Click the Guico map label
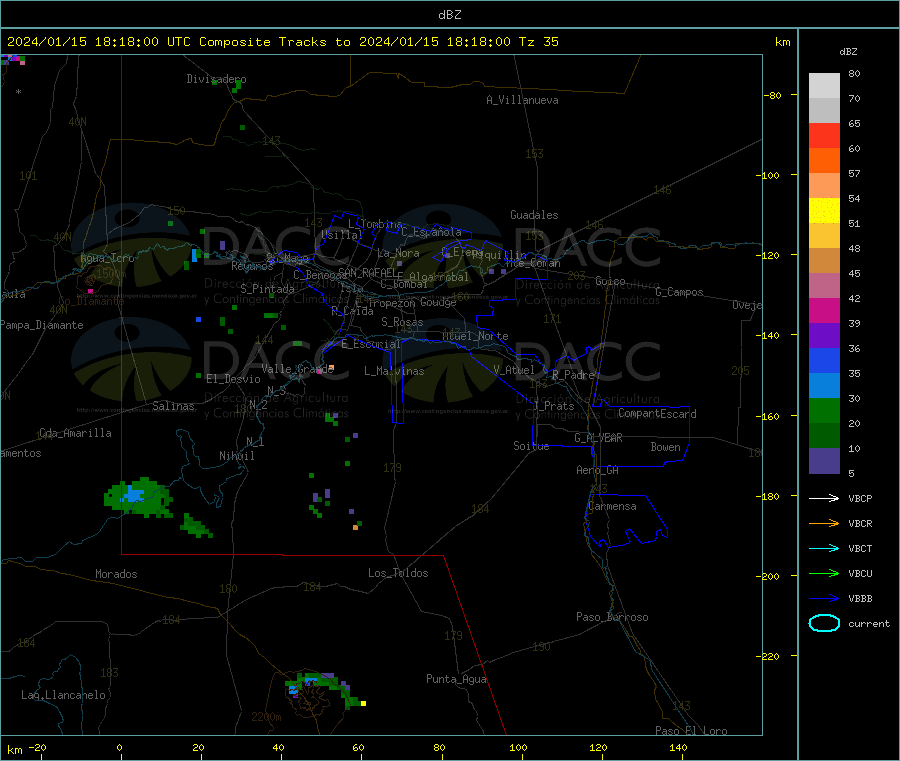The width and height of the screenshot is (900, 761). (x=610, y=281)
